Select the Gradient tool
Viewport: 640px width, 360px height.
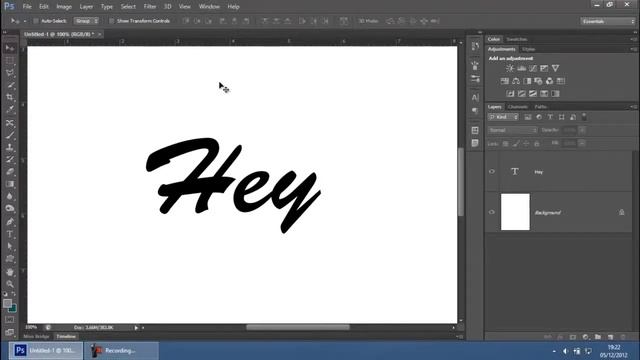(x=10, y=184)
